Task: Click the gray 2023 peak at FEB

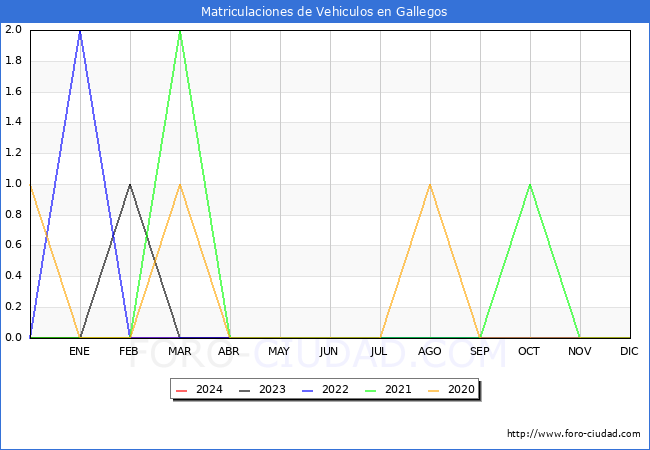Action: 130,185
